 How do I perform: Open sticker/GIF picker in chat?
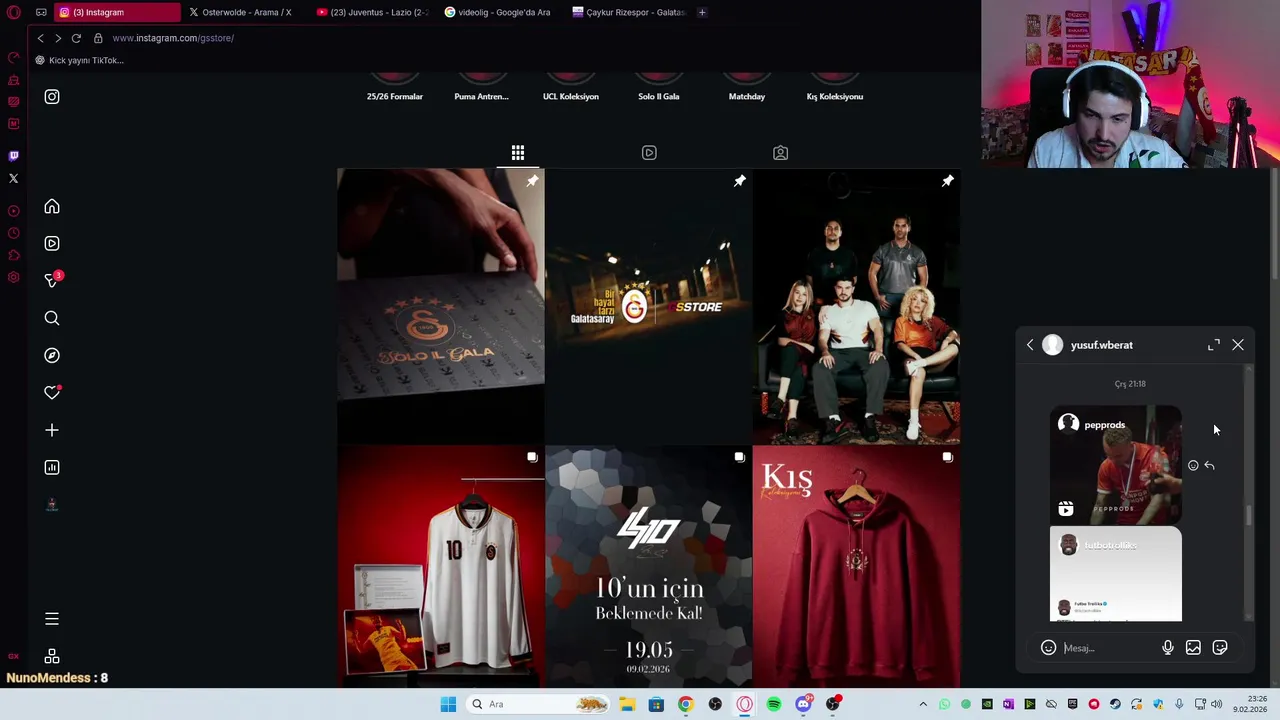(x=1220, y=648)
